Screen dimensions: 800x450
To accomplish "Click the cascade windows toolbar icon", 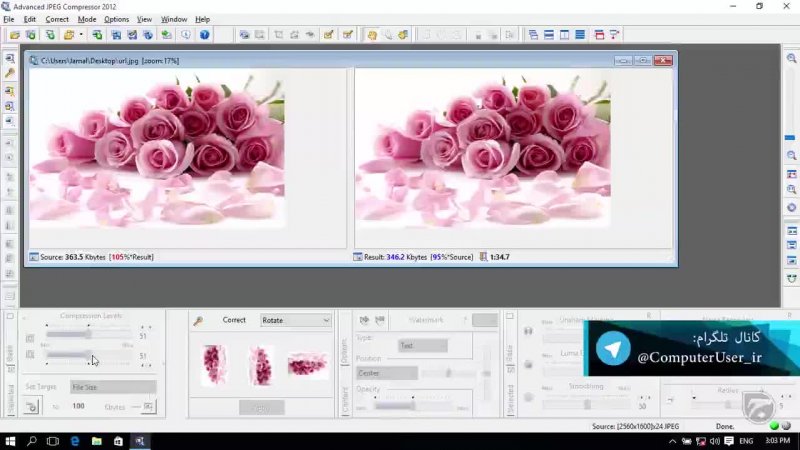I will 532,34.
